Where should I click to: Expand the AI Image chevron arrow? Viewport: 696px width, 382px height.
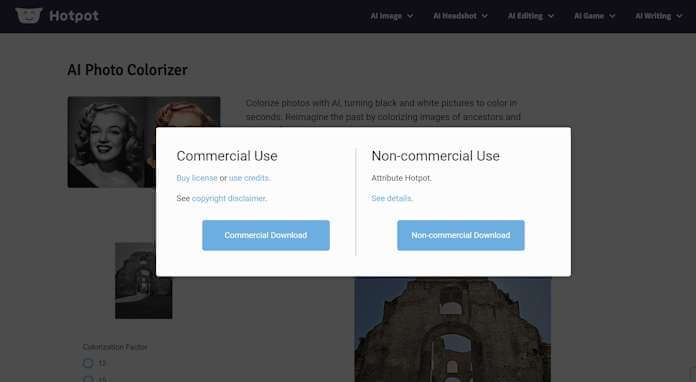(x=410, y=16)
